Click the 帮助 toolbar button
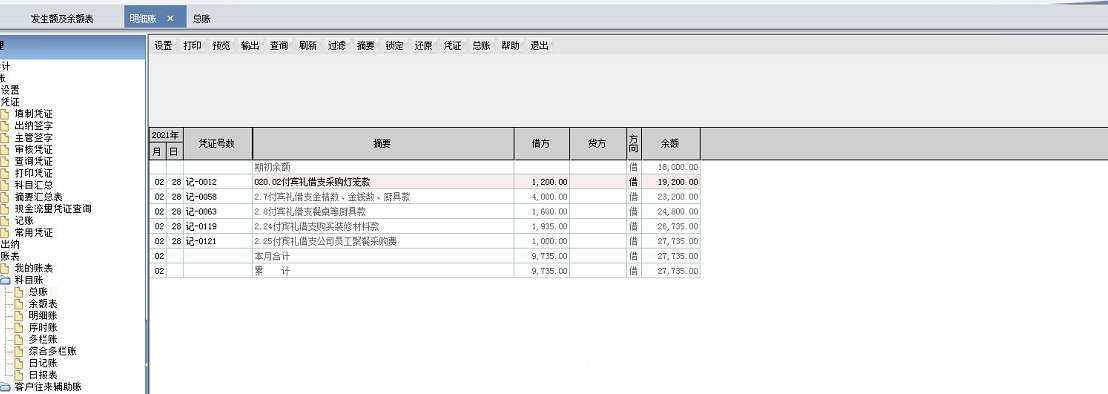This screenshot has height=394, width=1108. pyautogui.click(x=510, y=46)
